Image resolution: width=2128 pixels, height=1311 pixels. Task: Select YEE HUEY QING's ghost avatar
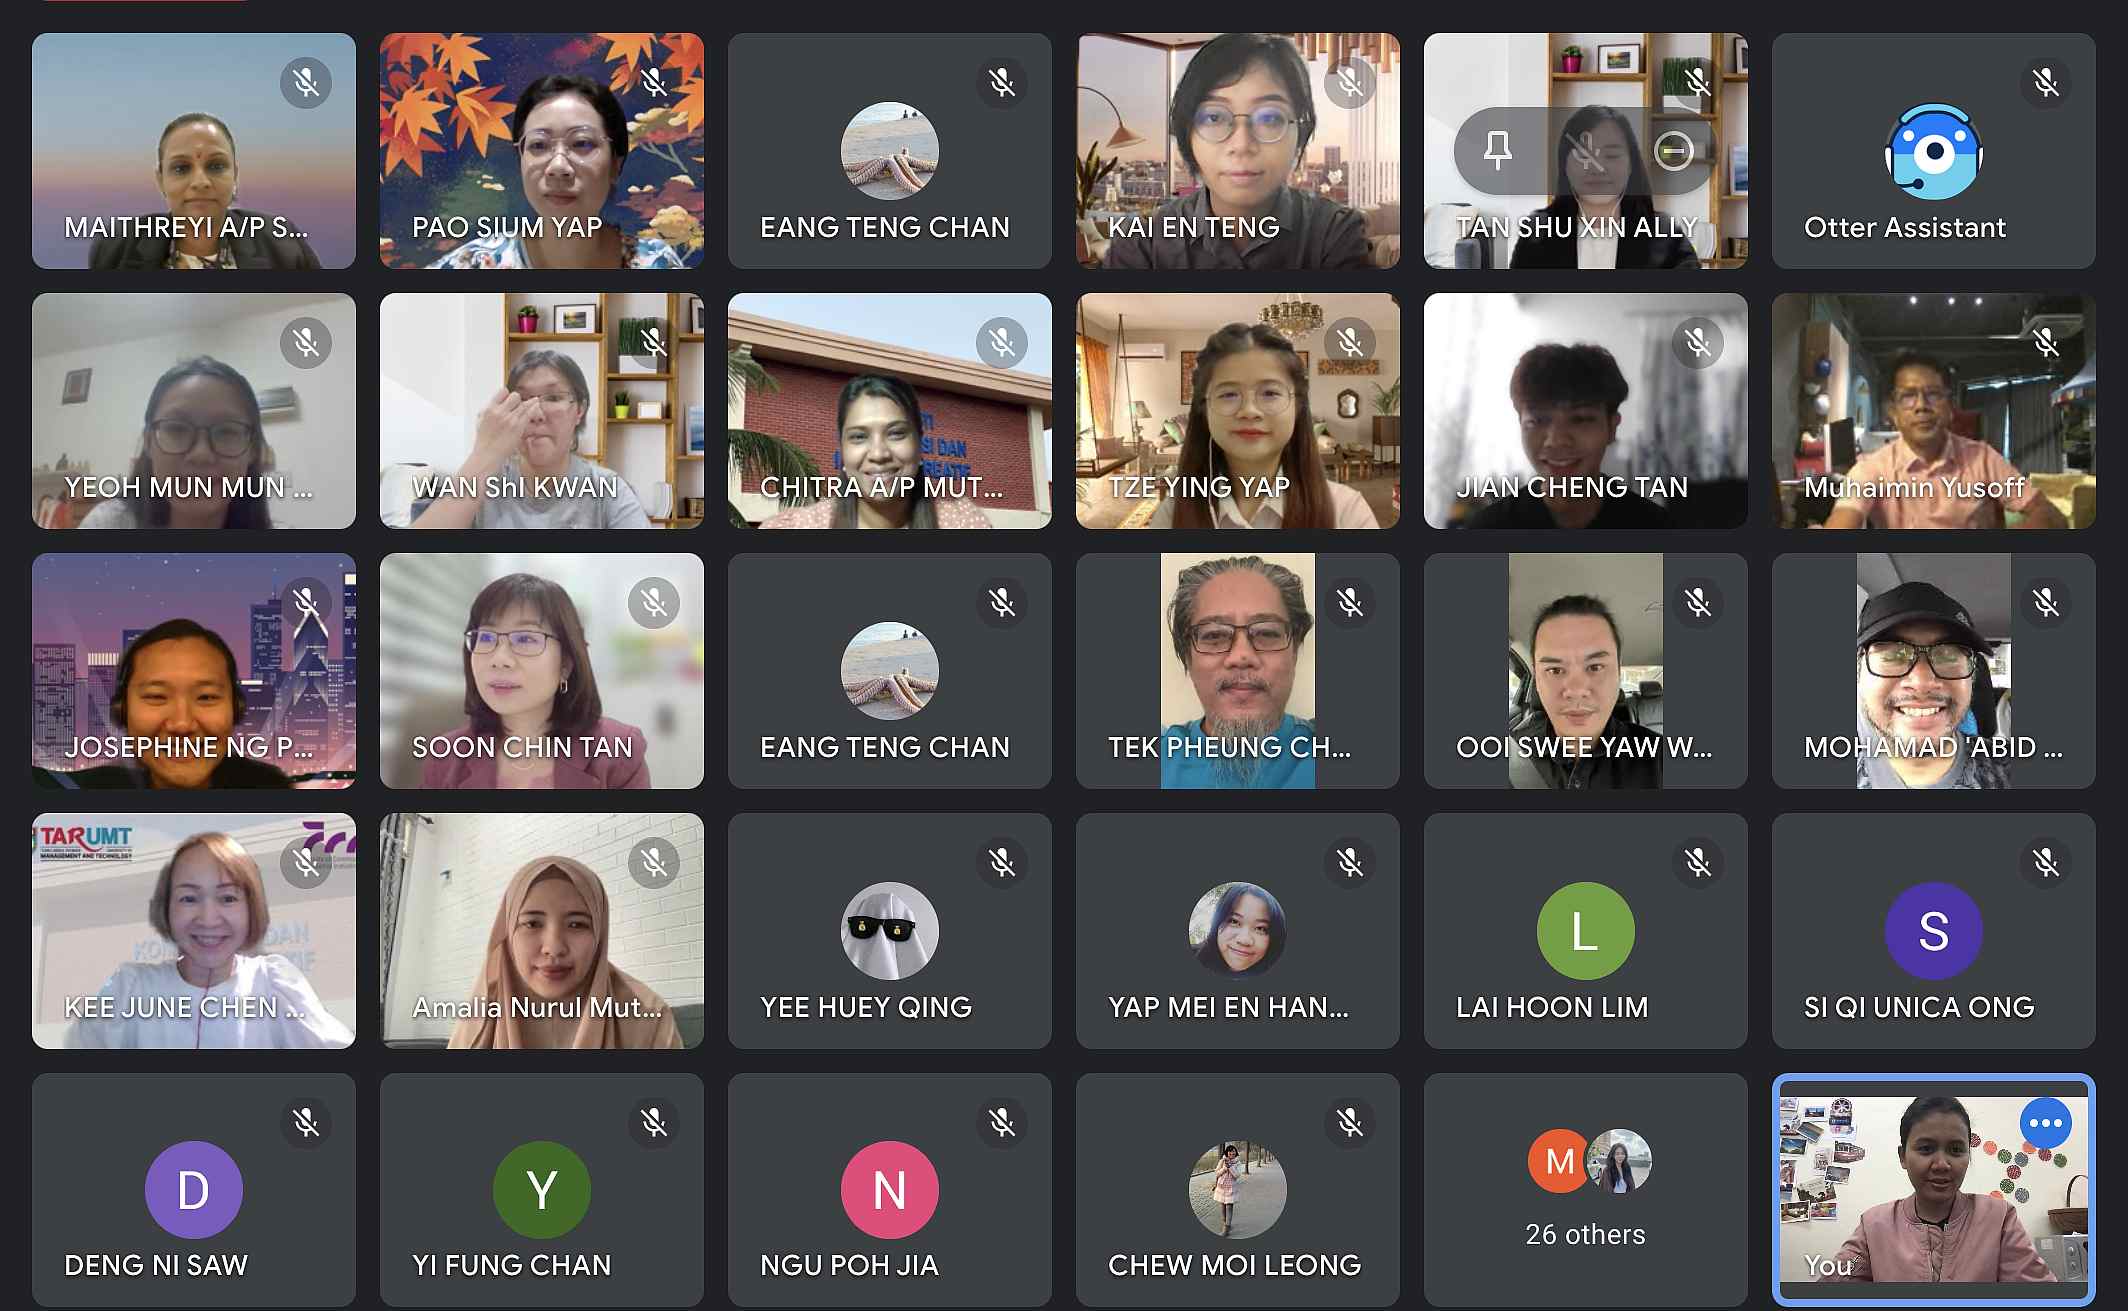click(x=889, y=931)
